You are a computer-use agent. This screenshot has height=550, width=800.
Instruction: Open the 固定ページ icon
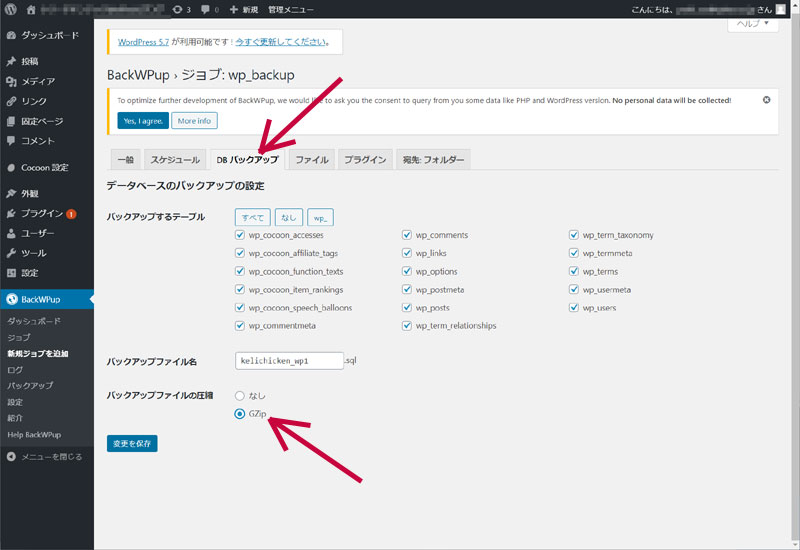click(11, 121)
